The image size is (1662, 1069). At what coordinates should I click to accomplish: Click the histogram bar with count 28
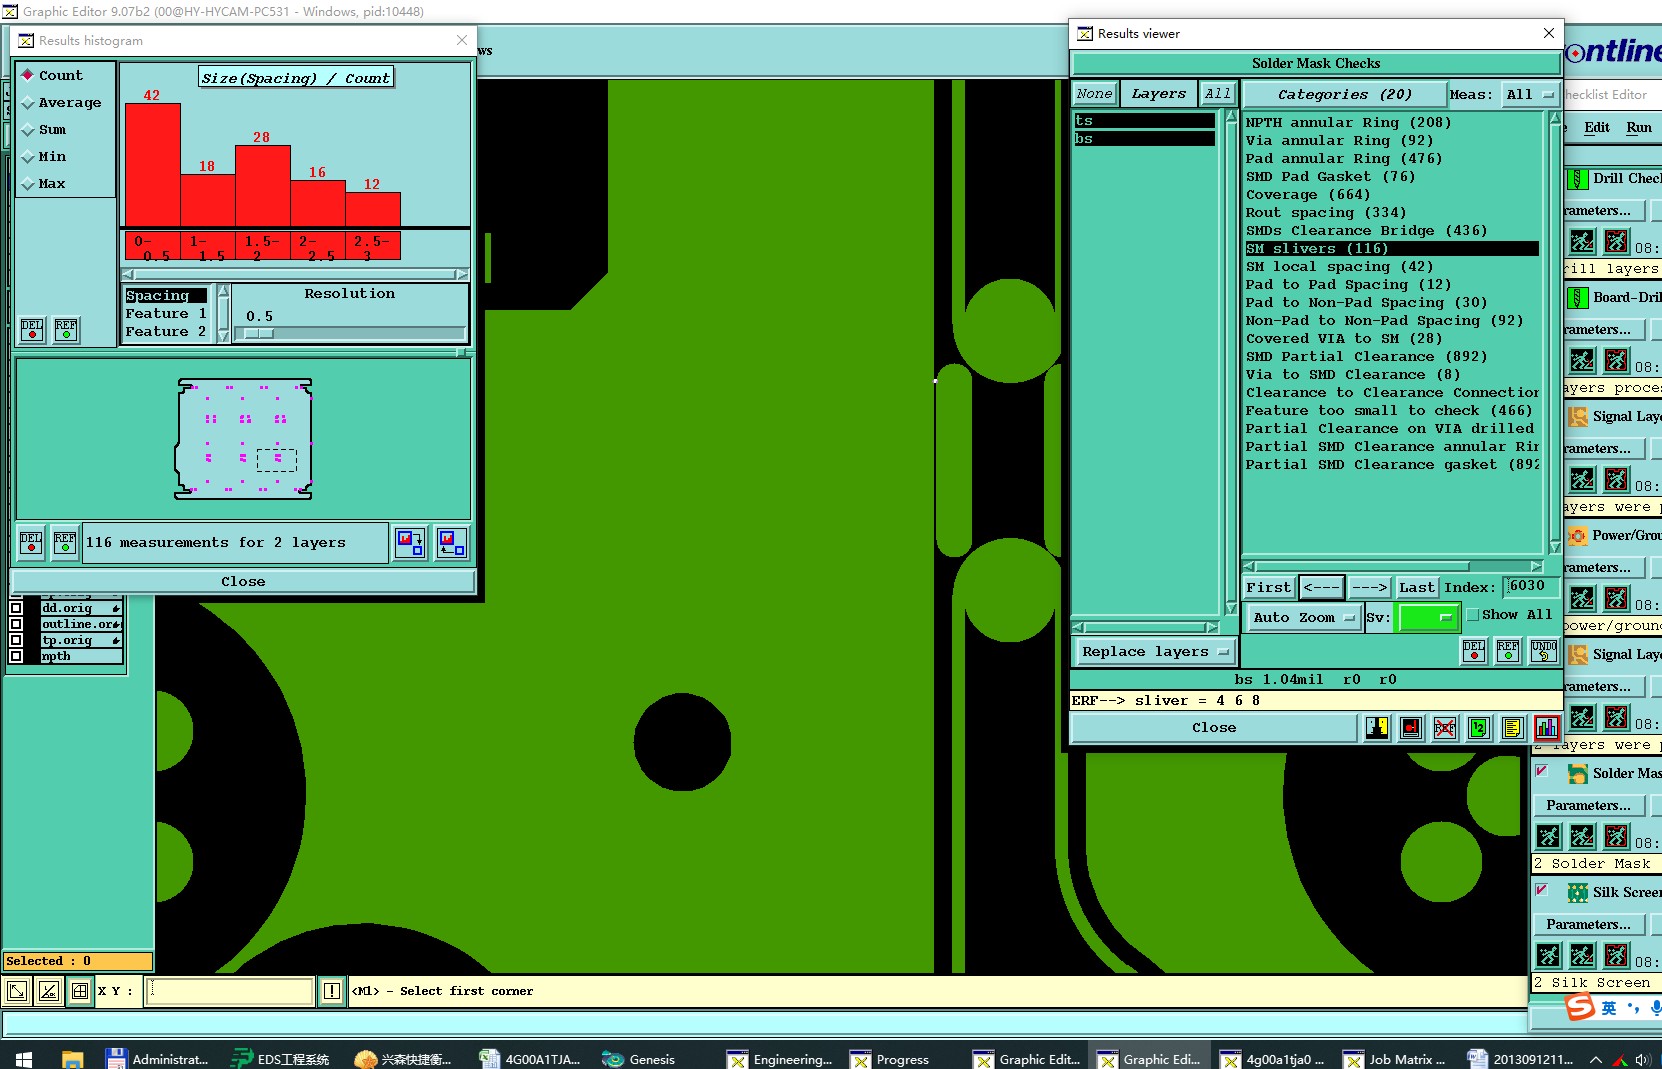coord(263,186)
